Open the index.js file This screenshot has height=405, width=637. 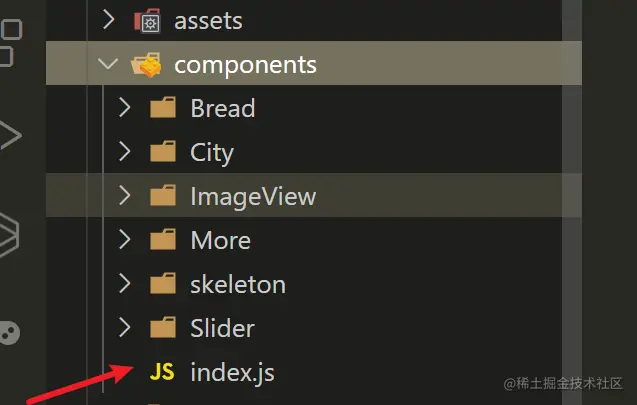232,373
